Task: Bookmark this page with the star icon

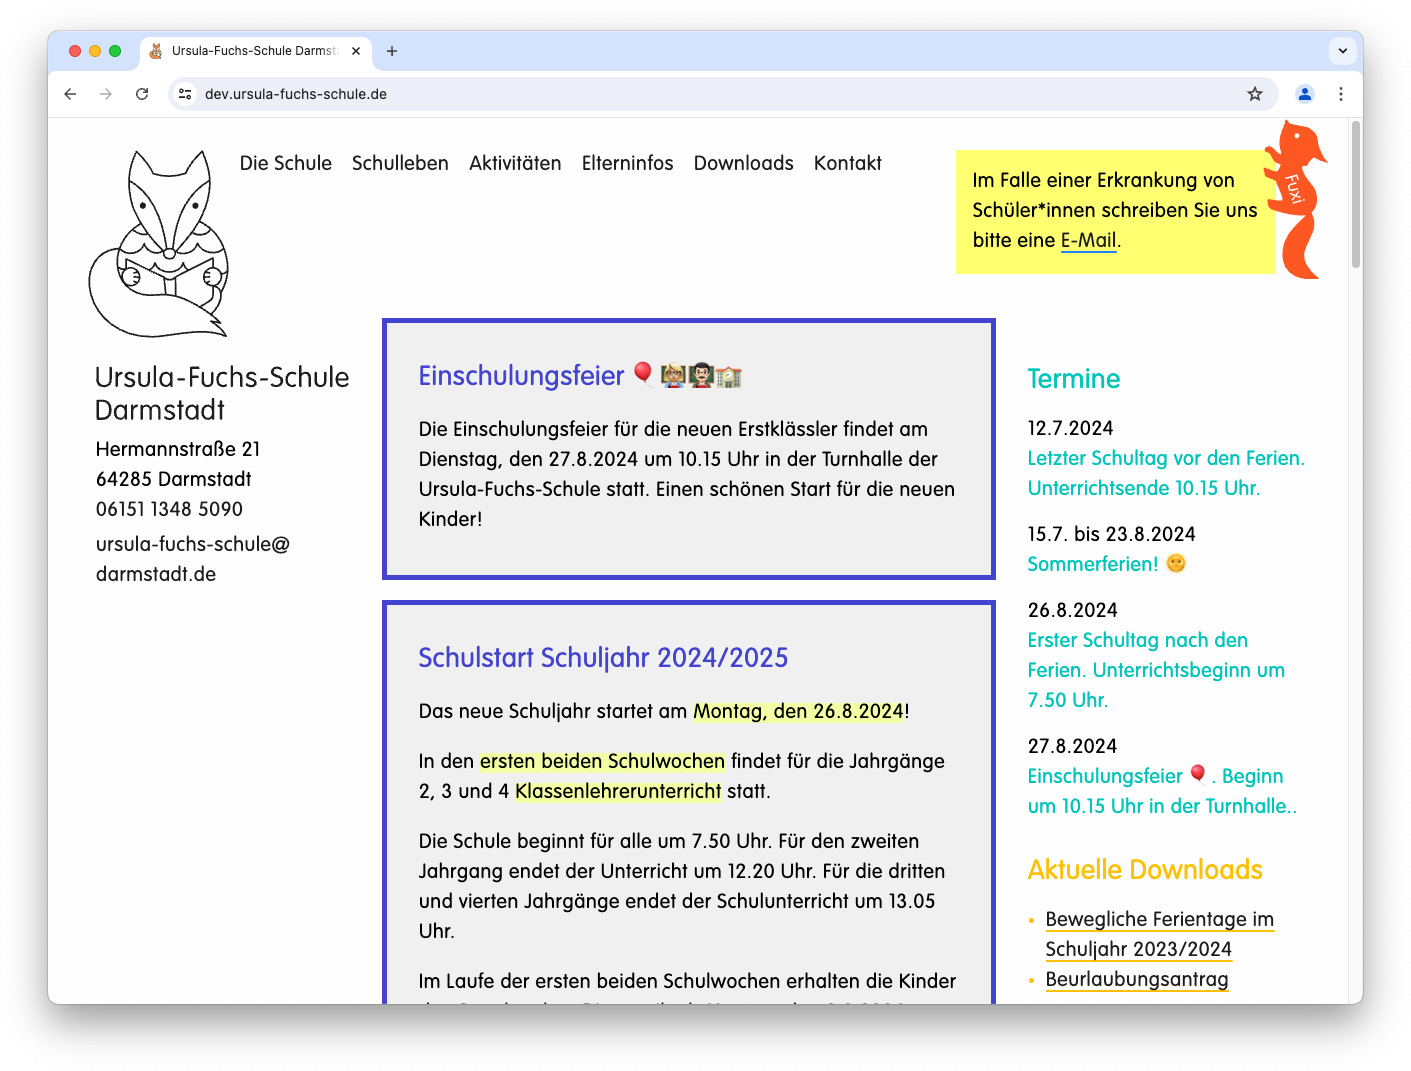Action: 1255,94
